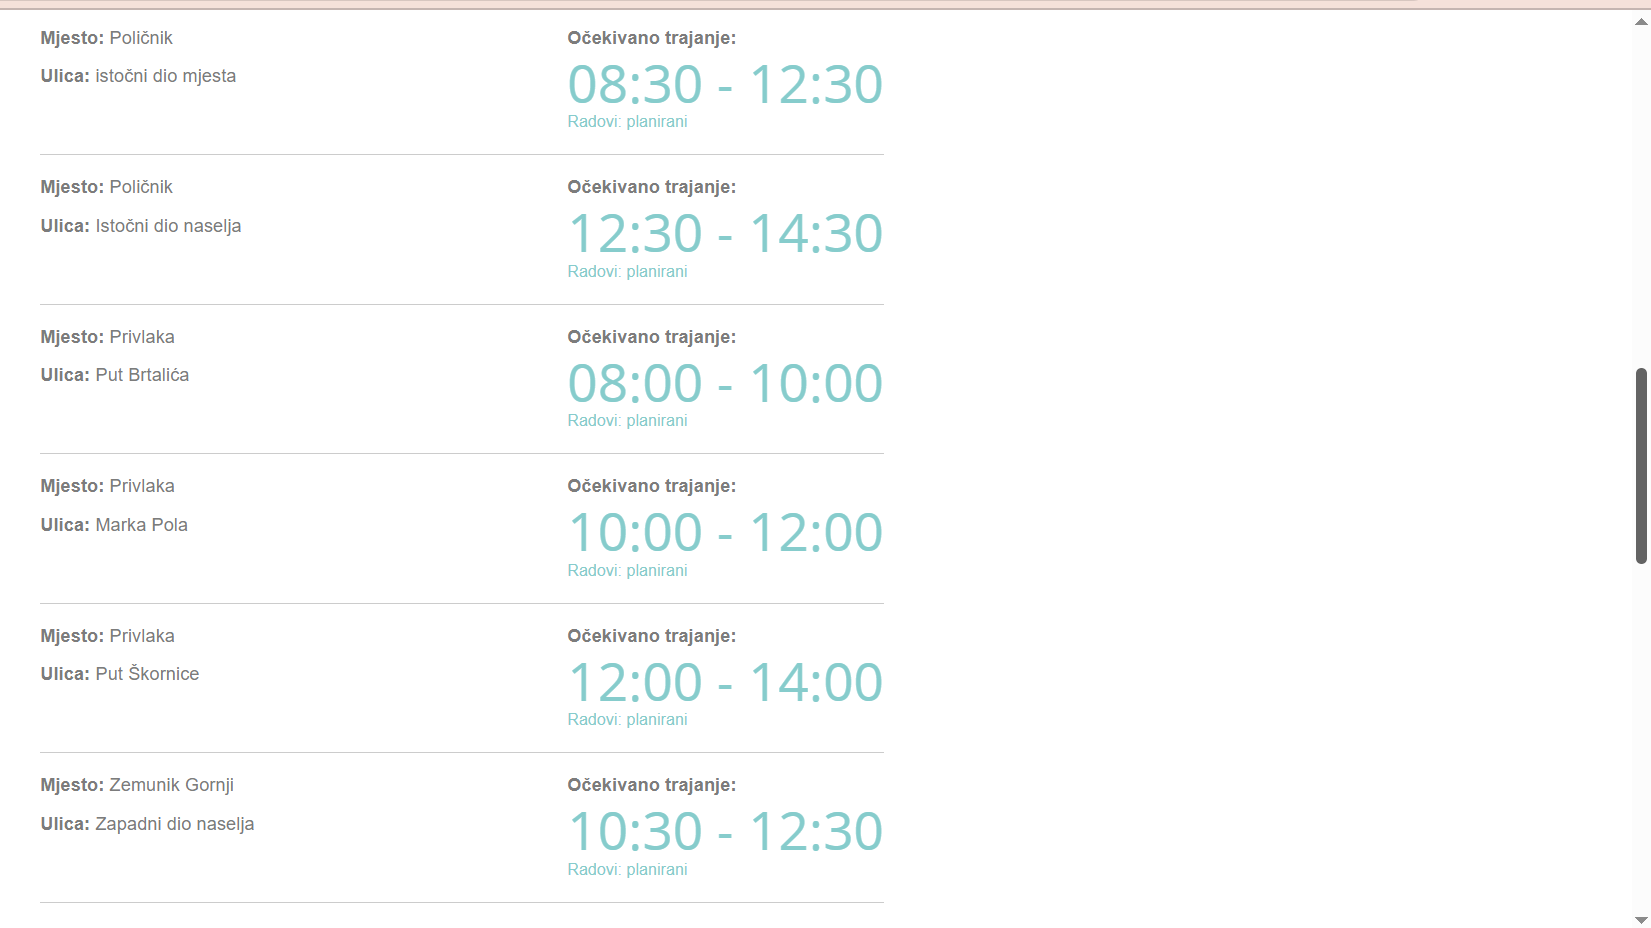Click the 'Put Škornice' street entry
The height and width of the screenshot is (928, 1651).
click(x=147, y=674)
